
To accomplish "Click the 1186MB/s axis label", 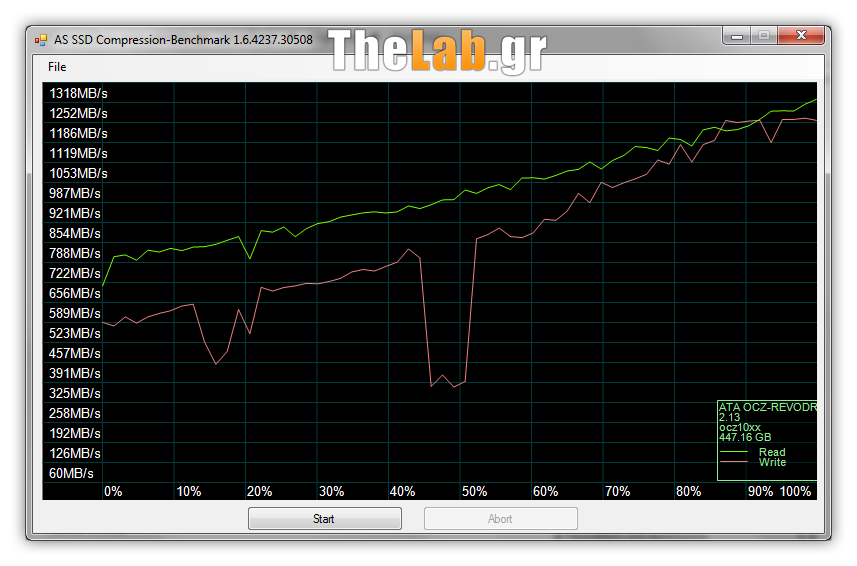I will click(78, 133).
